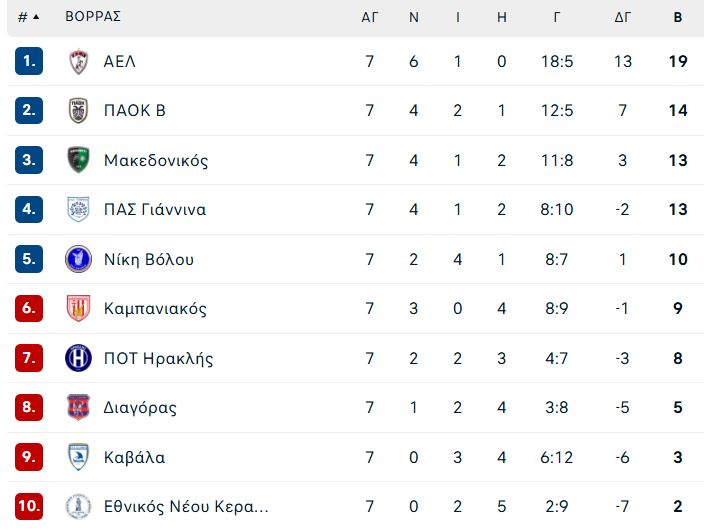Open the ΑΕΛ team name link
Viewport: 704px width, 531px height.
pos(119,61)
